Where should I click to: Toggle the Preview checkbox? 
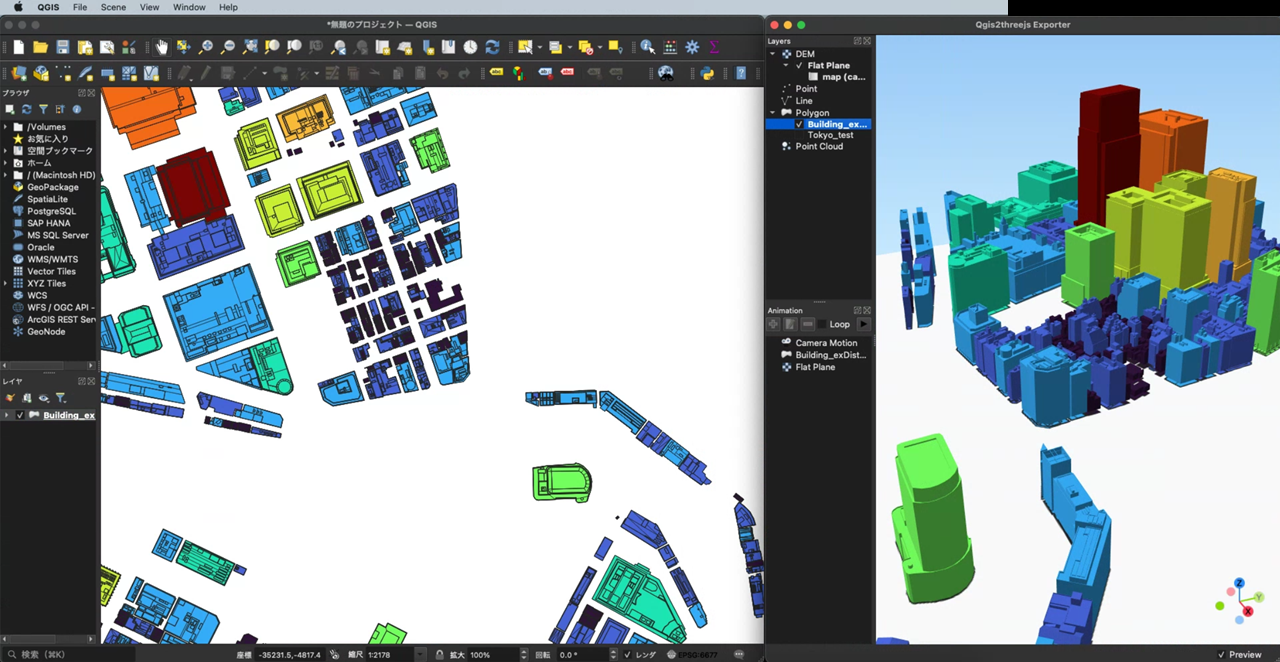coord(1222,655)
